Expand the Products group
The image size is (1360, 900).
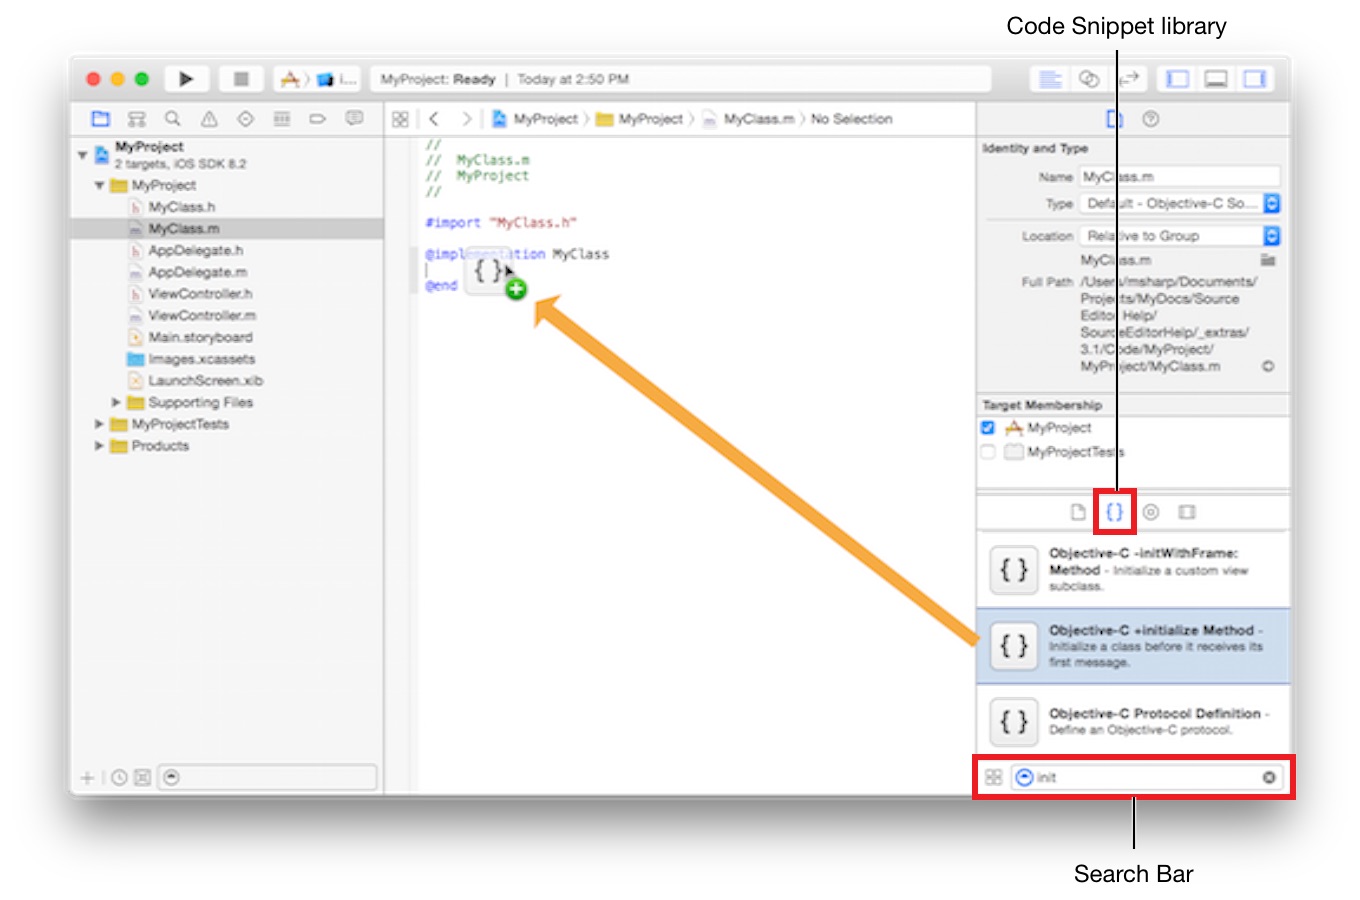coord(99,446)
